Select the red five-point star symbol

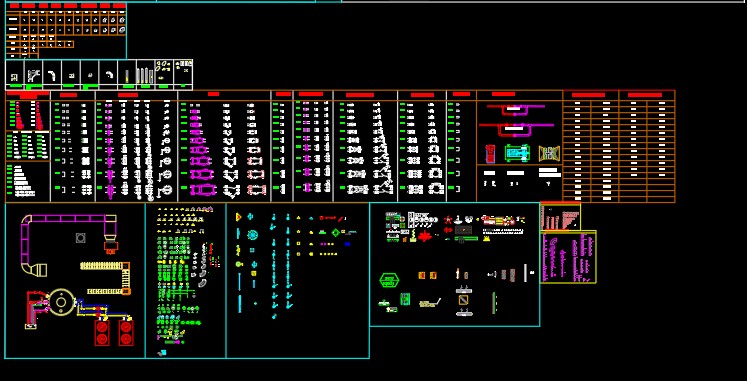point(448,220)
